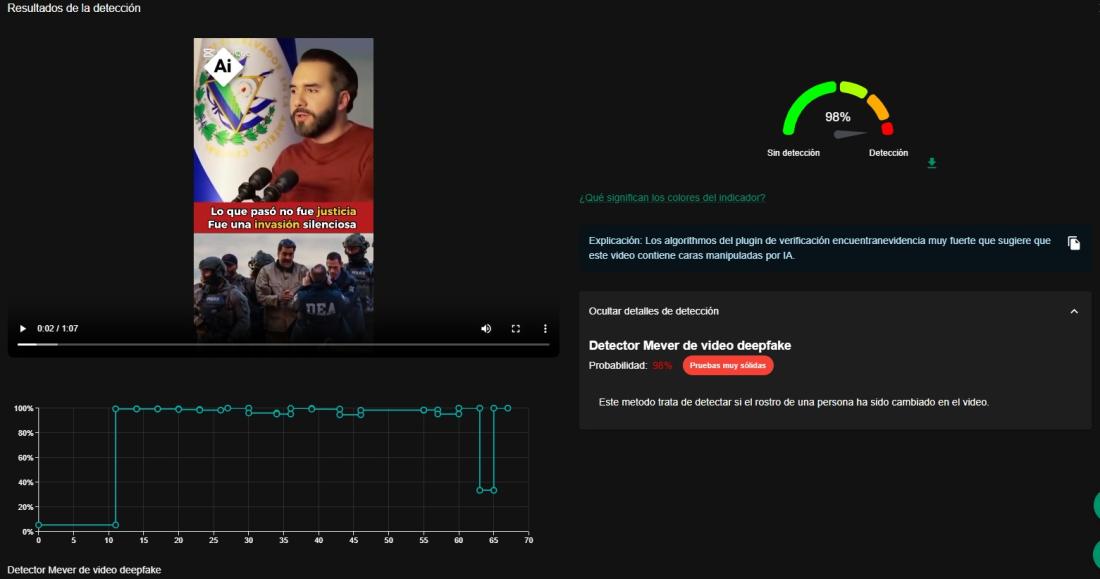
Task: Click the lower green floating button at right edge
Action: coord(1096,553)
